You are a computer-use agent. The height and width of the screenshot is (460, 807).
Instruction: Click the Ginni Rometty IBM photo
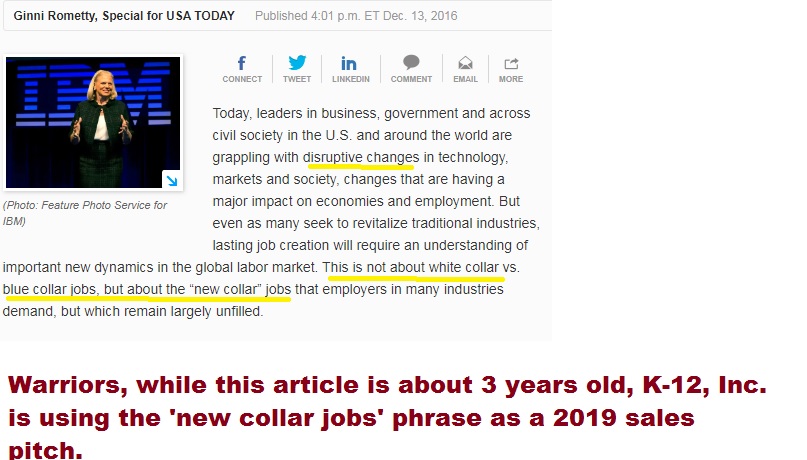pyautogui.click(x=93, y=122)
